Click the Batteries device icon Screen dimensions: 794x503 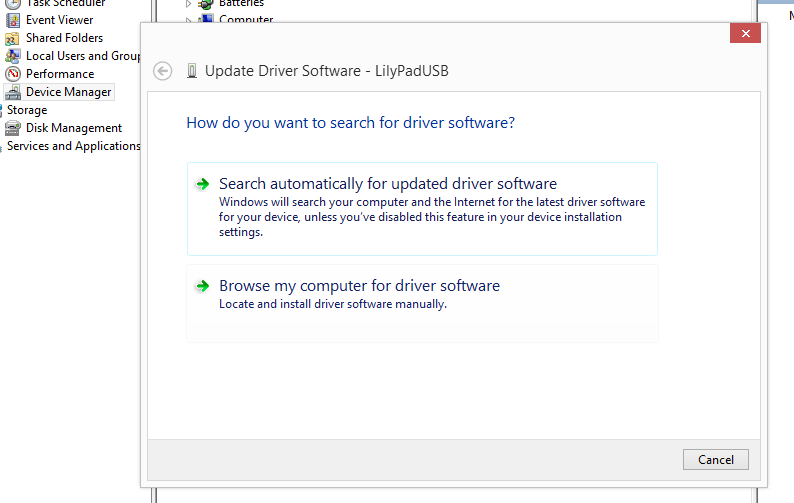coord(206,4)
